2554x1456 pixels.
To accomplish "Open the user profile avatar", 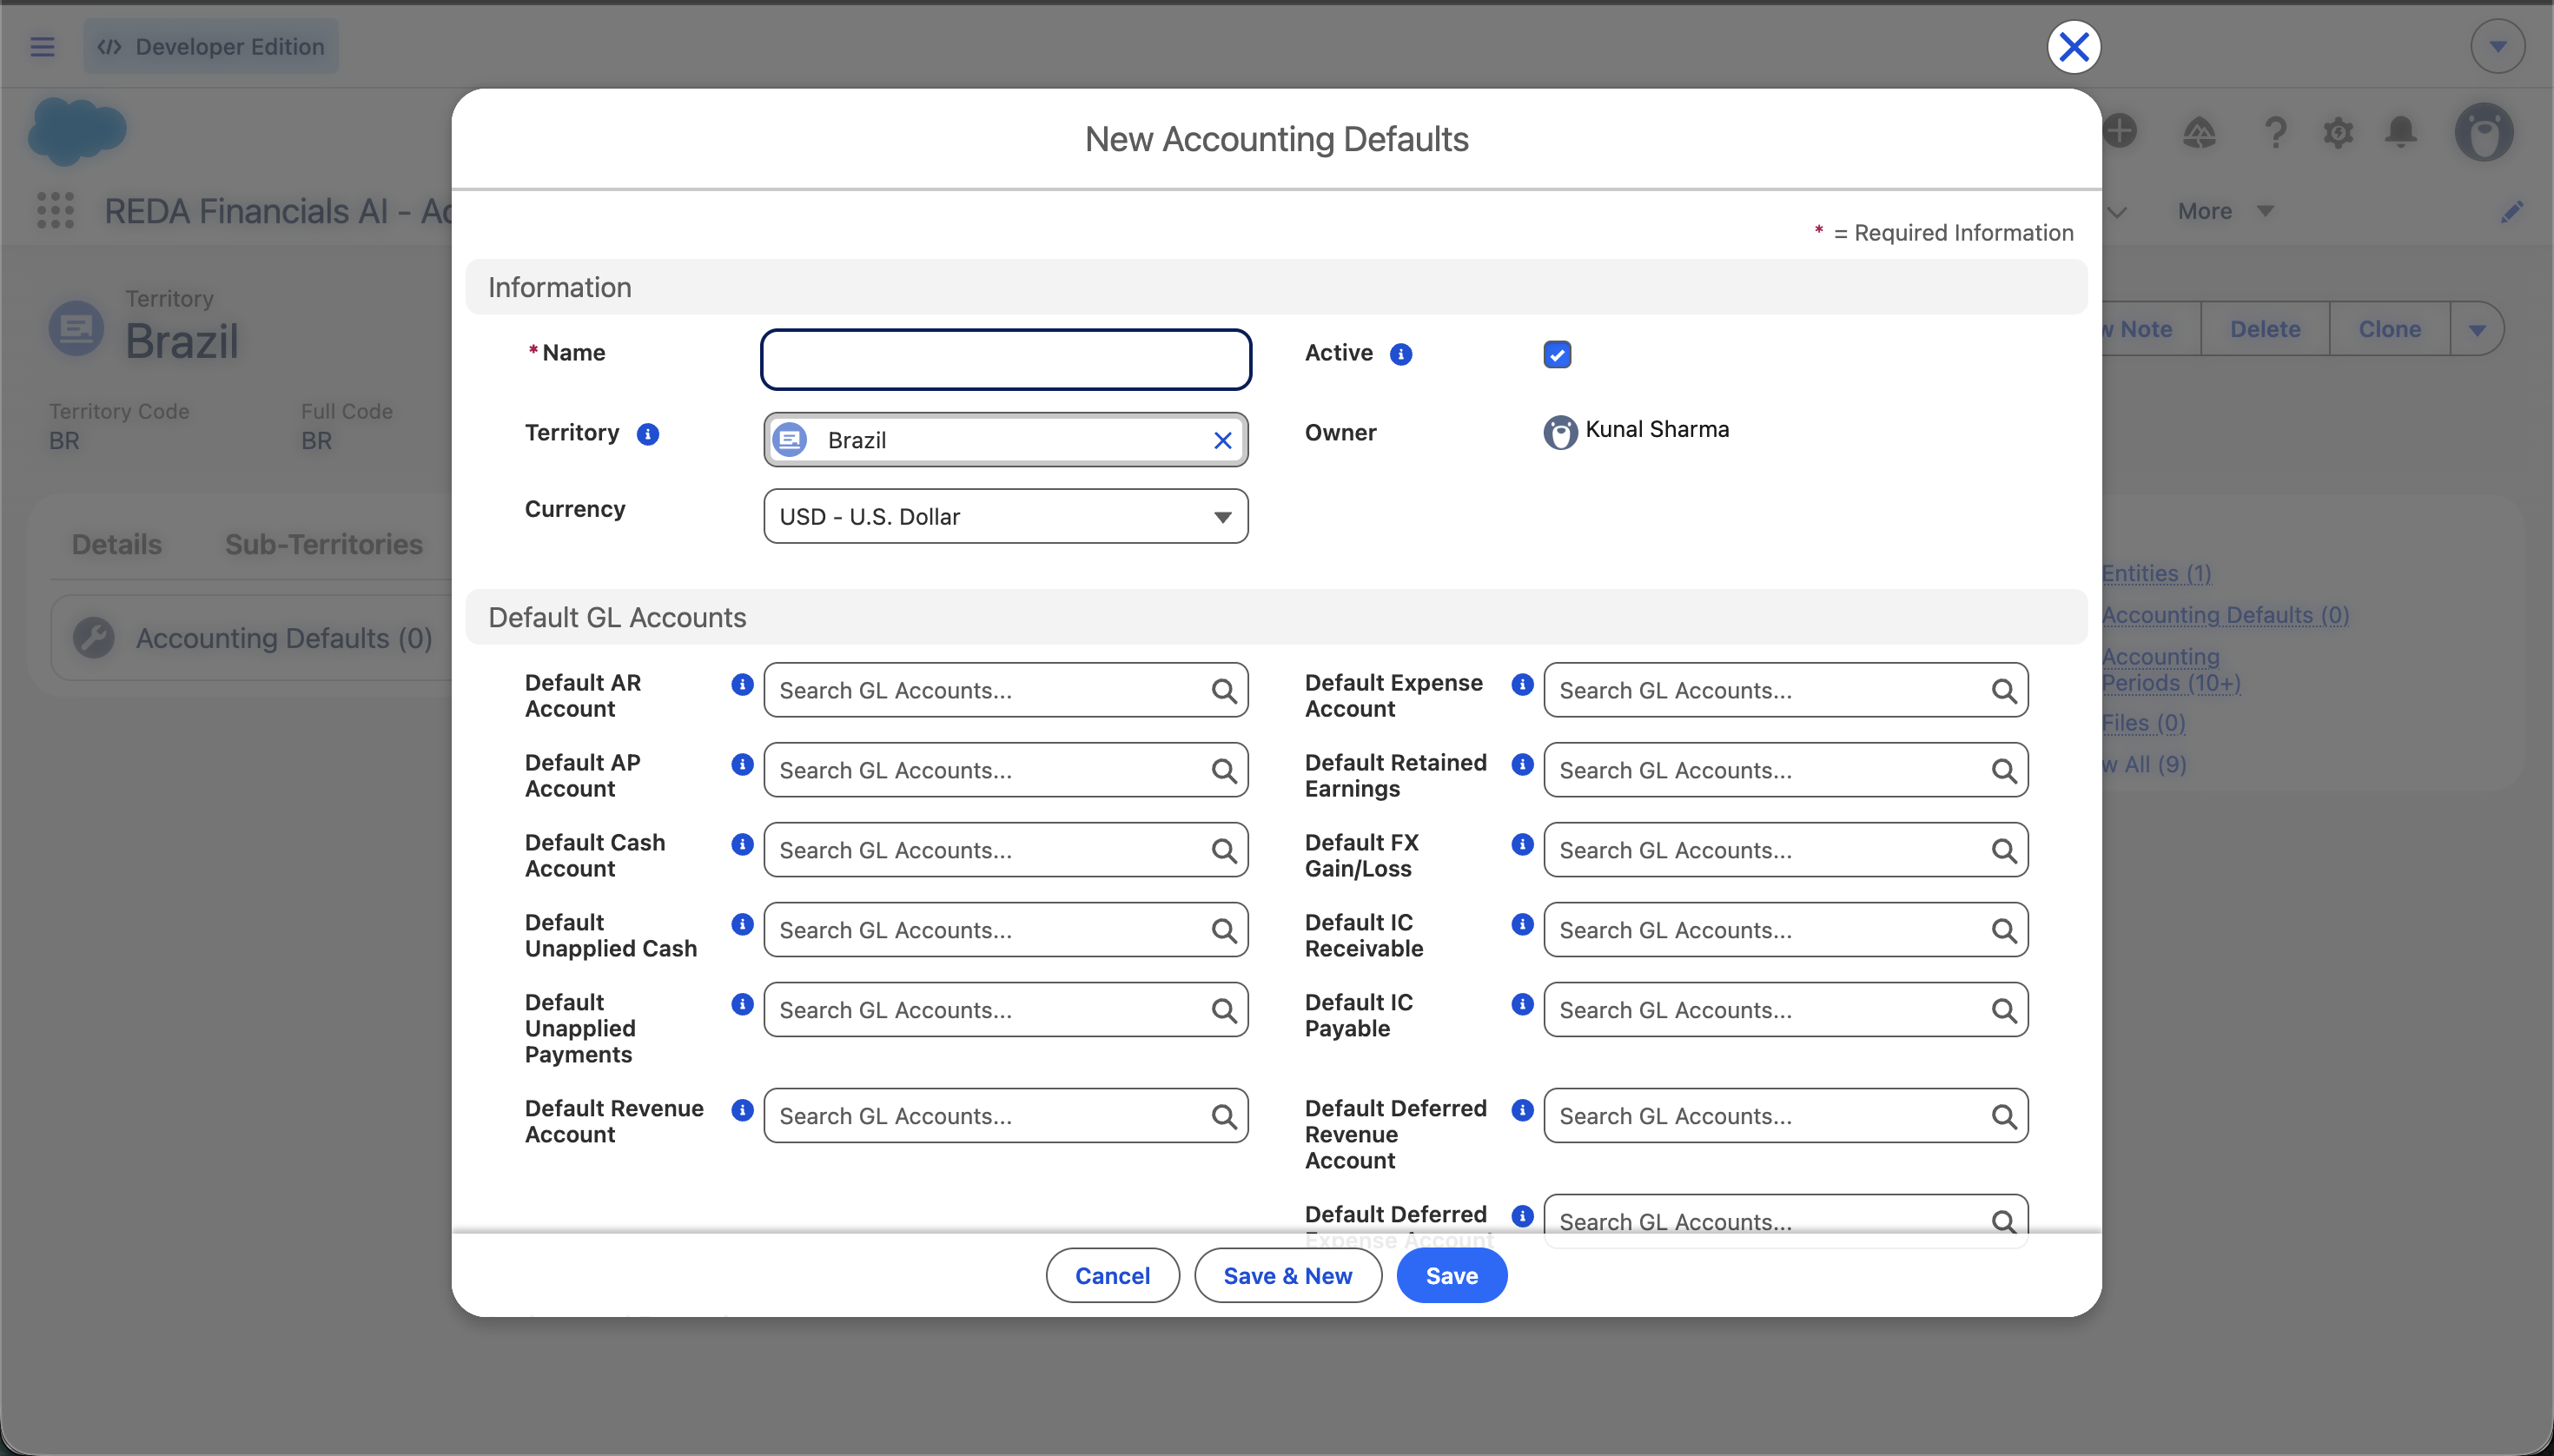I will tap(2484, 132).
